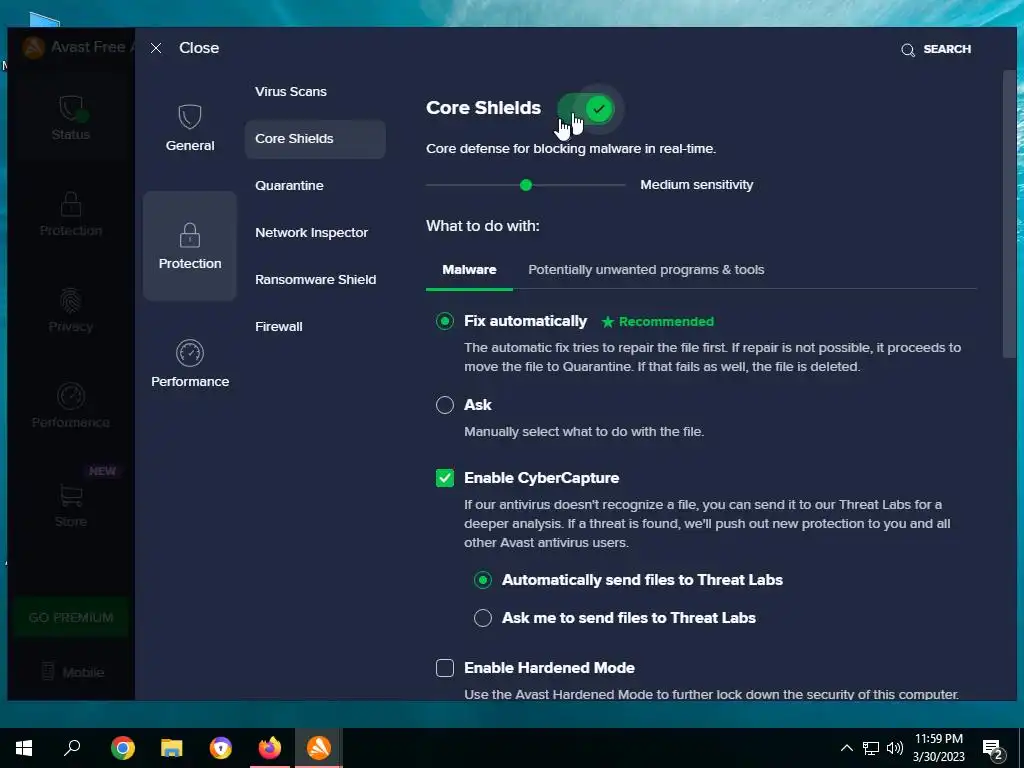
Task: Click the SEARCH label
Action: coord(947,50)
